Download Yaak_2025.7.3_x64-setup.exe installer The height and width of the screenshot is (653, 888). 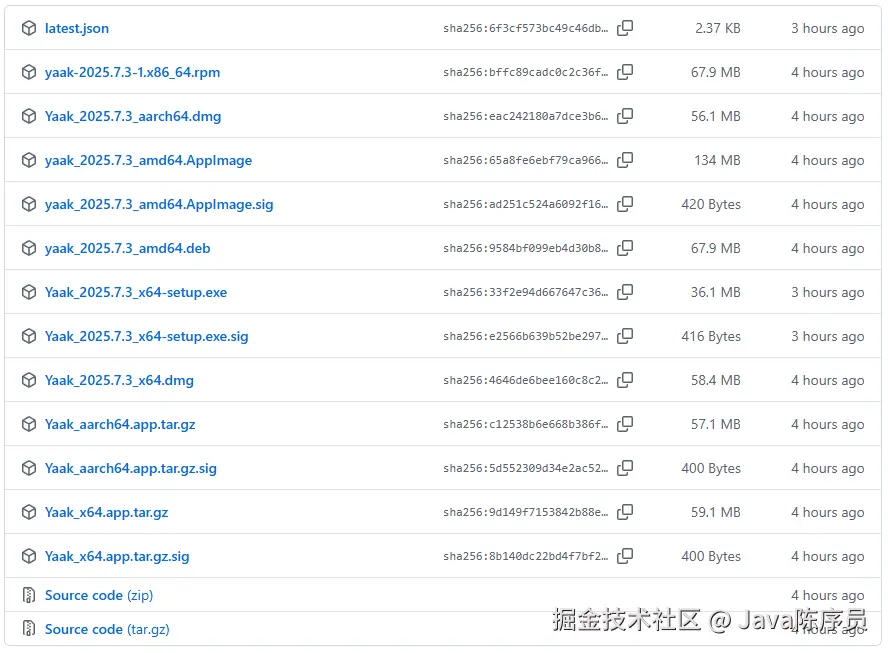pos(136,293)
